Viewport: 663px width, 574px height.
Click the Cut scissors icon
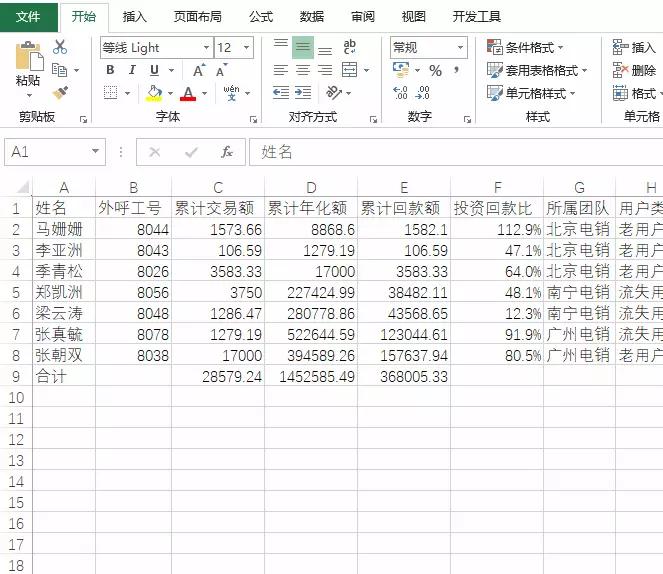[60, 47]
